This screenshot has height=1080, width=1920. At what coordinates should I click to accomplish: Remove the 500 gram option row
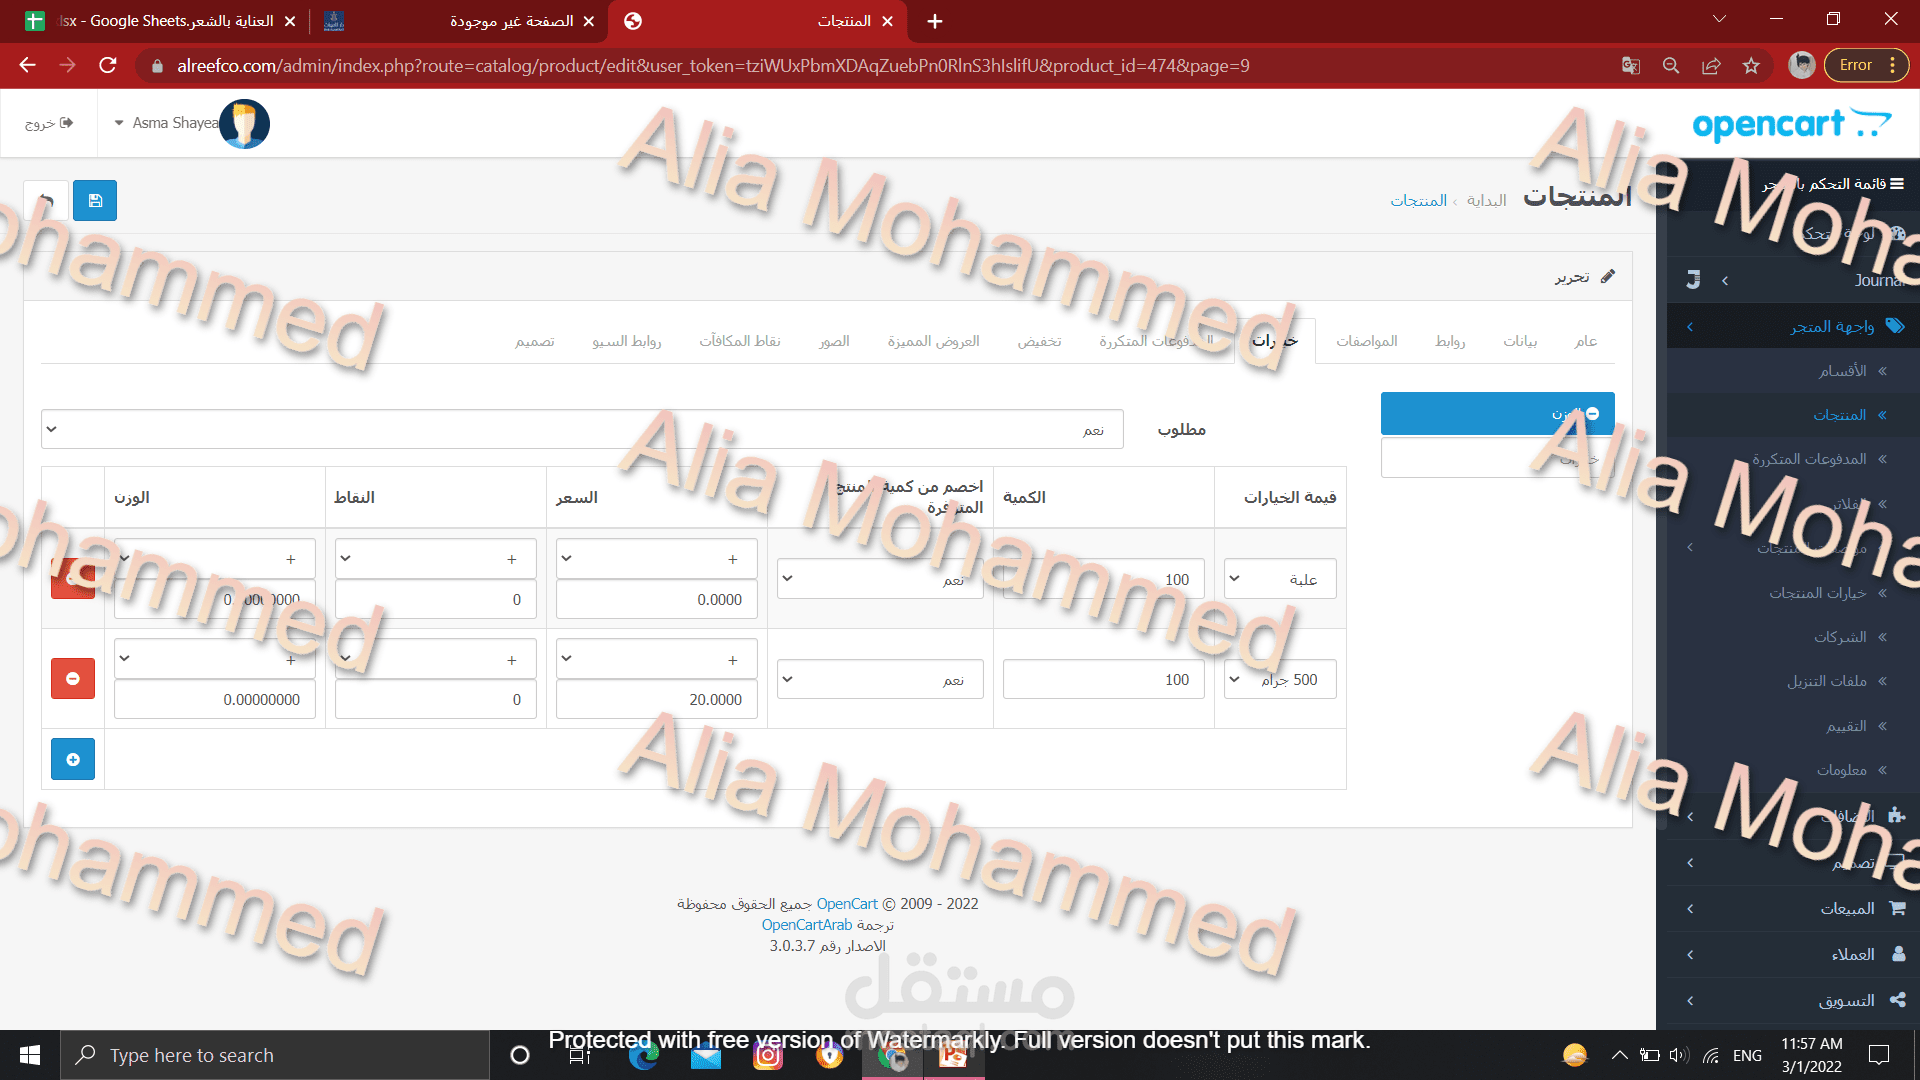[x=73, y=679]
